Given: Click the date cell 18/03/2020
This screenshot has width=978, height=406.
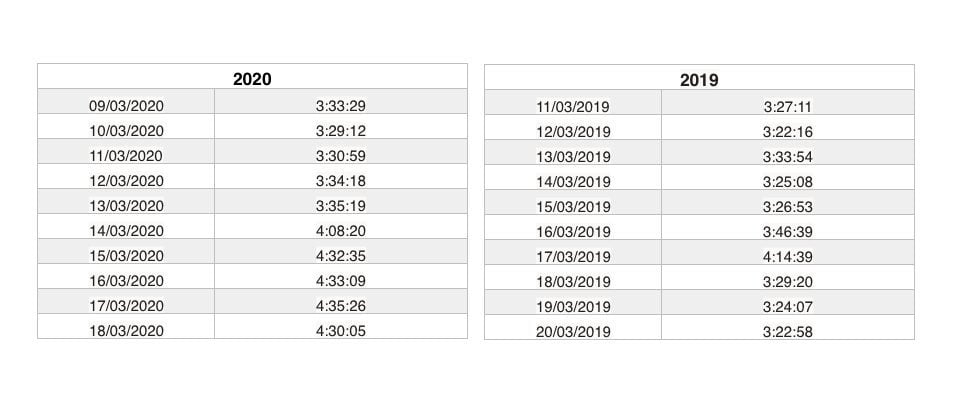Looking at the screenshot, I should pyautogui.click(x=126, y=326).
